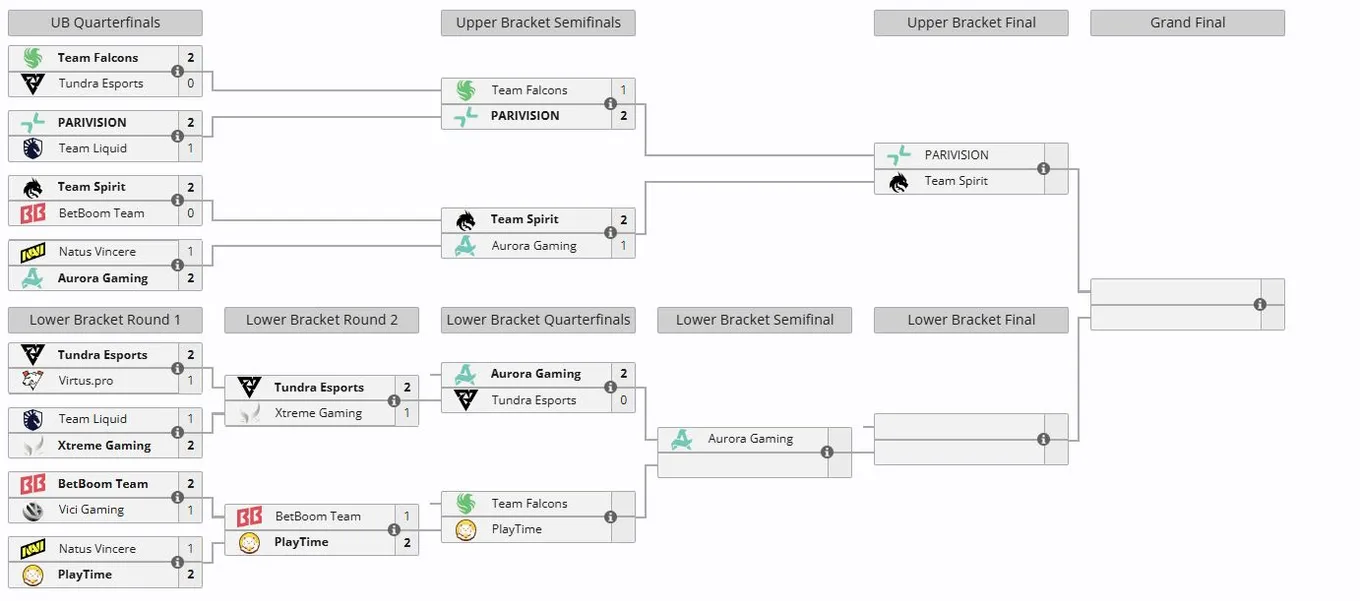This screenshot has height=601, width=1360.
Task: Open info icon for Falcons vs PlayTime quarterfinal
Action: pyautogui.click(x=610, y=517)
